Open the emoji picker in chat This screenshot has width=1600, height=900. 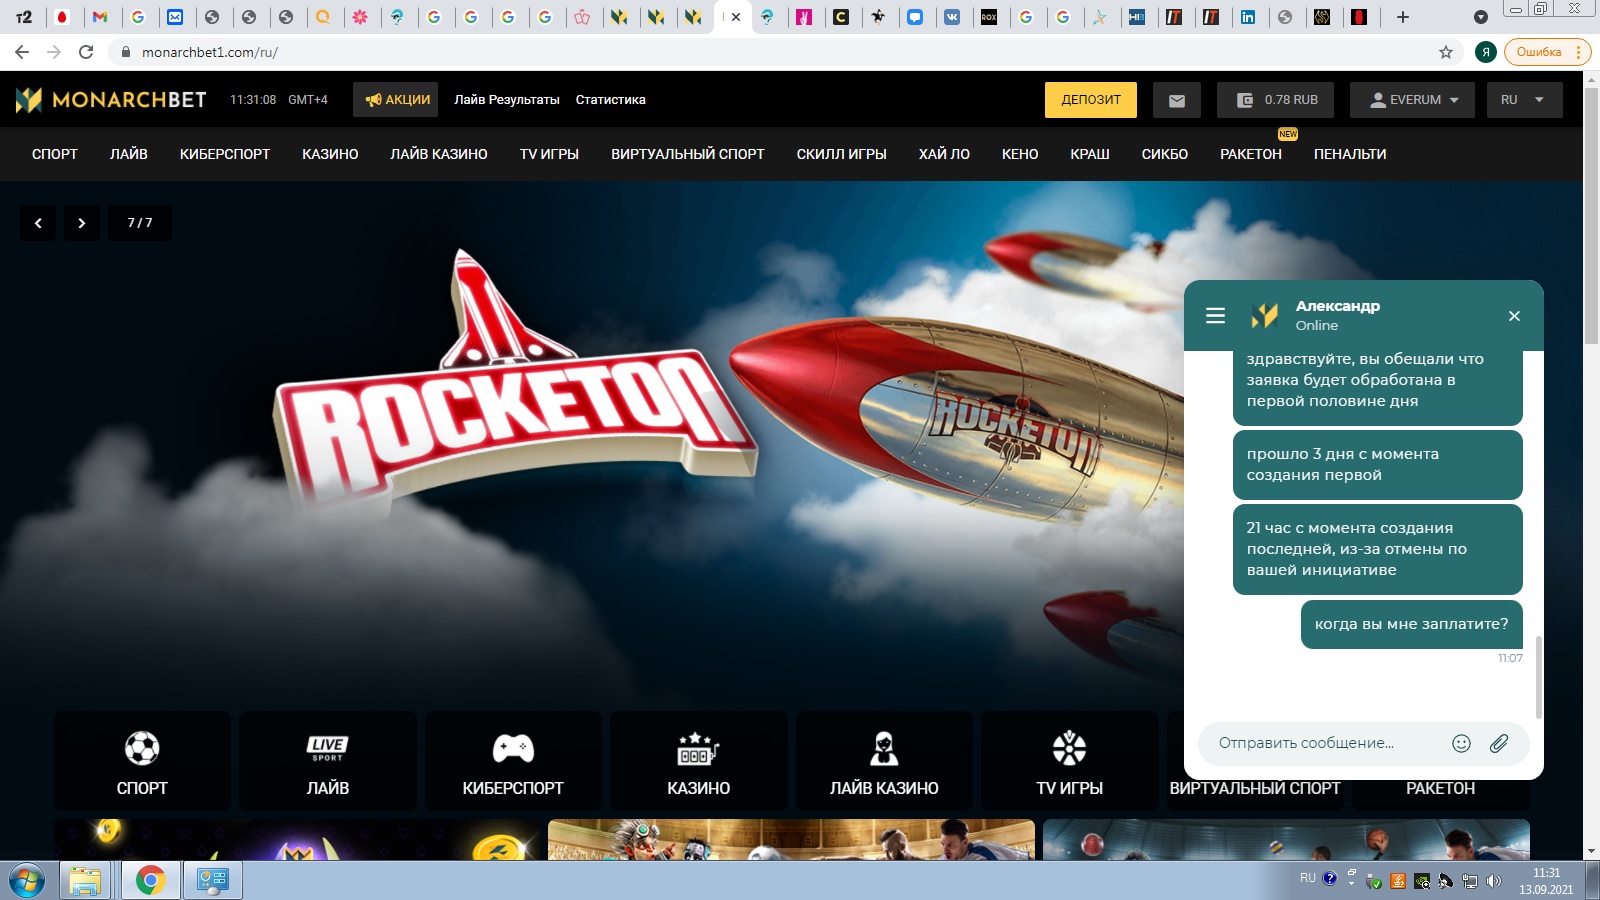pos(1461,743)
